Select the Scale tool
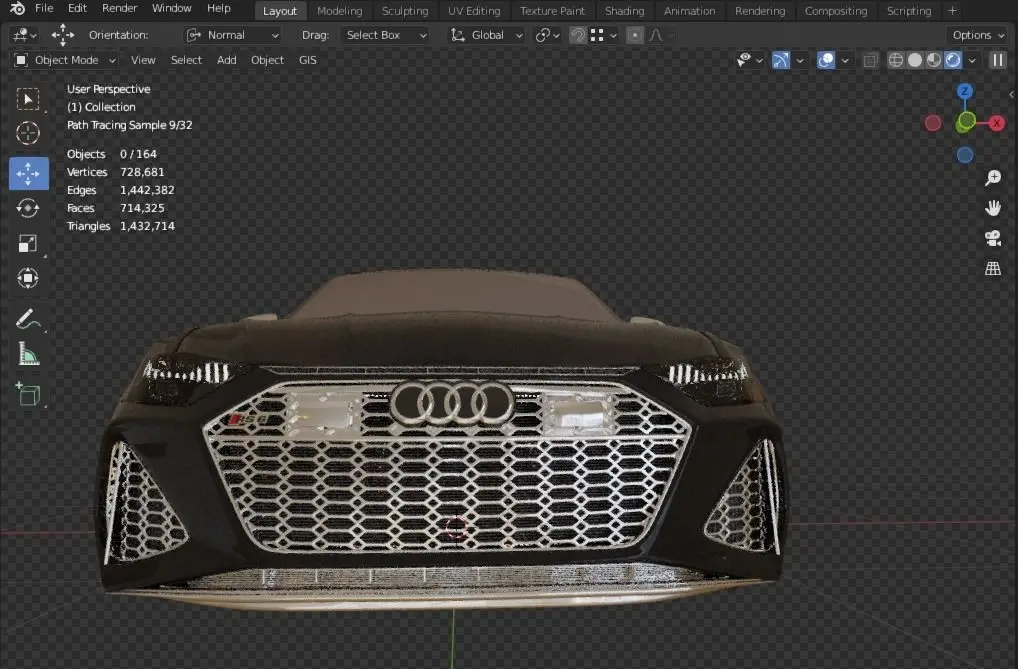 point(27,244)
